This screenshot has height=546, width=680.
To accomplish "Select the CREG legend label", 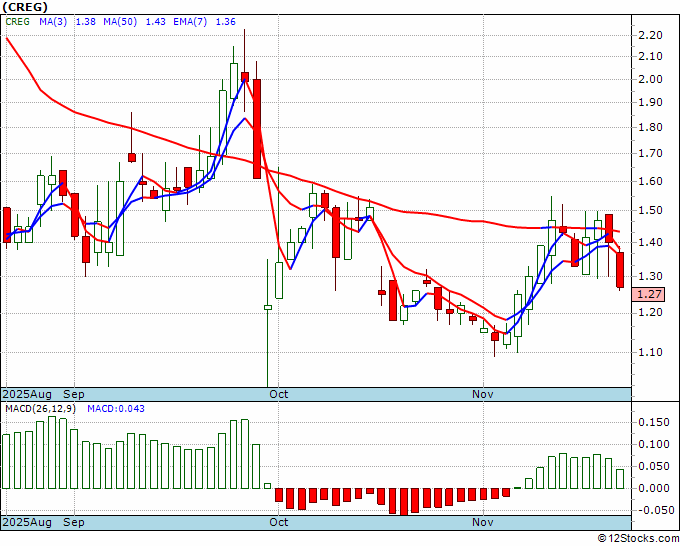I will click(x=18, y=22).
